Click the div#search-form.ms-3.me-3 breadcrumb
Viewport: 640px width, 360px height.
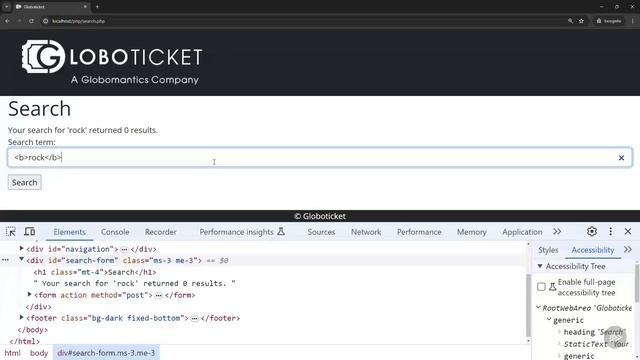(106, 353)
